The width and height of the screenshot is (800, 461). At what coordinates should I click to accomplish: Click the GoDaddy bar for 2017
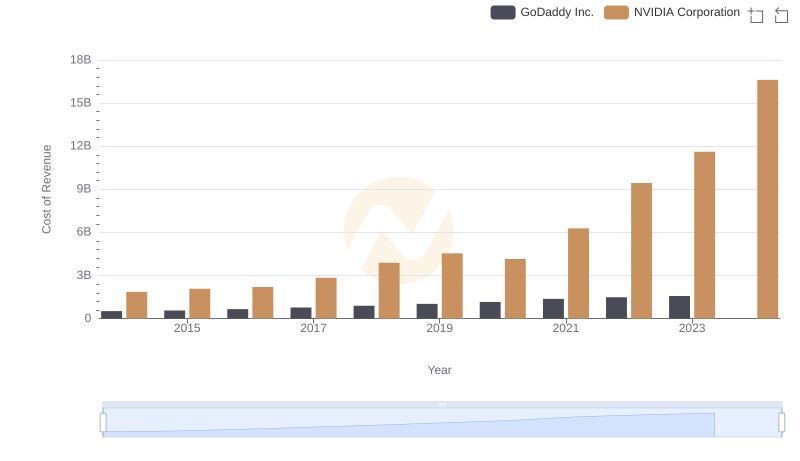[x=301, y=313]
